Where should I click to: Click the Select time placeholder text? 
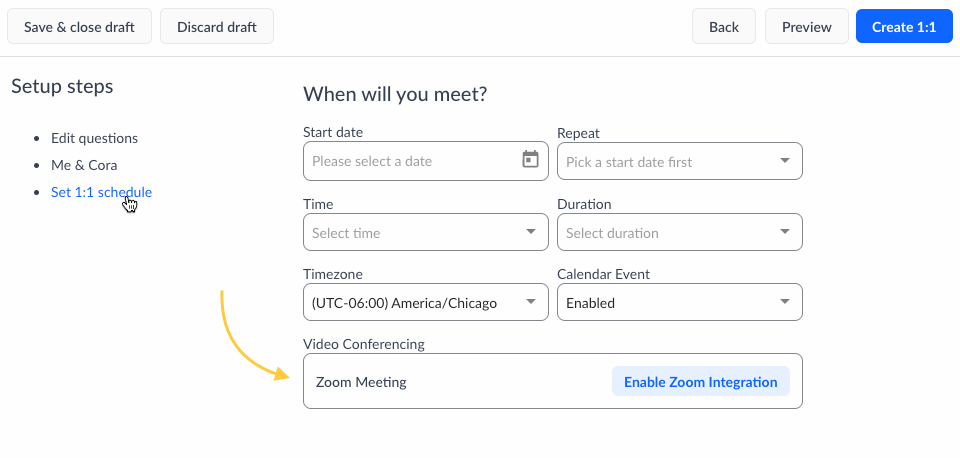coord(346,233)
